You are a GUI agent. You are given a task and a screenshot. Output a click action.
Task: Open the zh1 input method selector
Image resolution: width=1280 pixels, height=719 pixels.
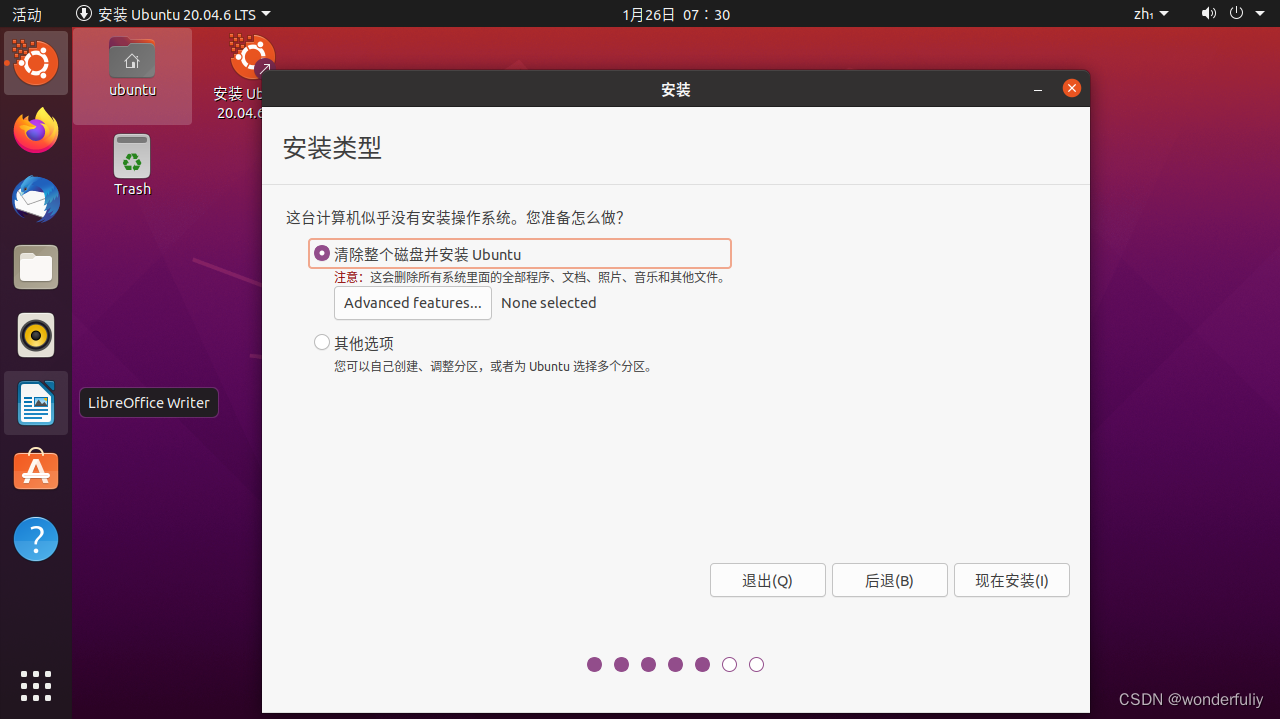1143,14
